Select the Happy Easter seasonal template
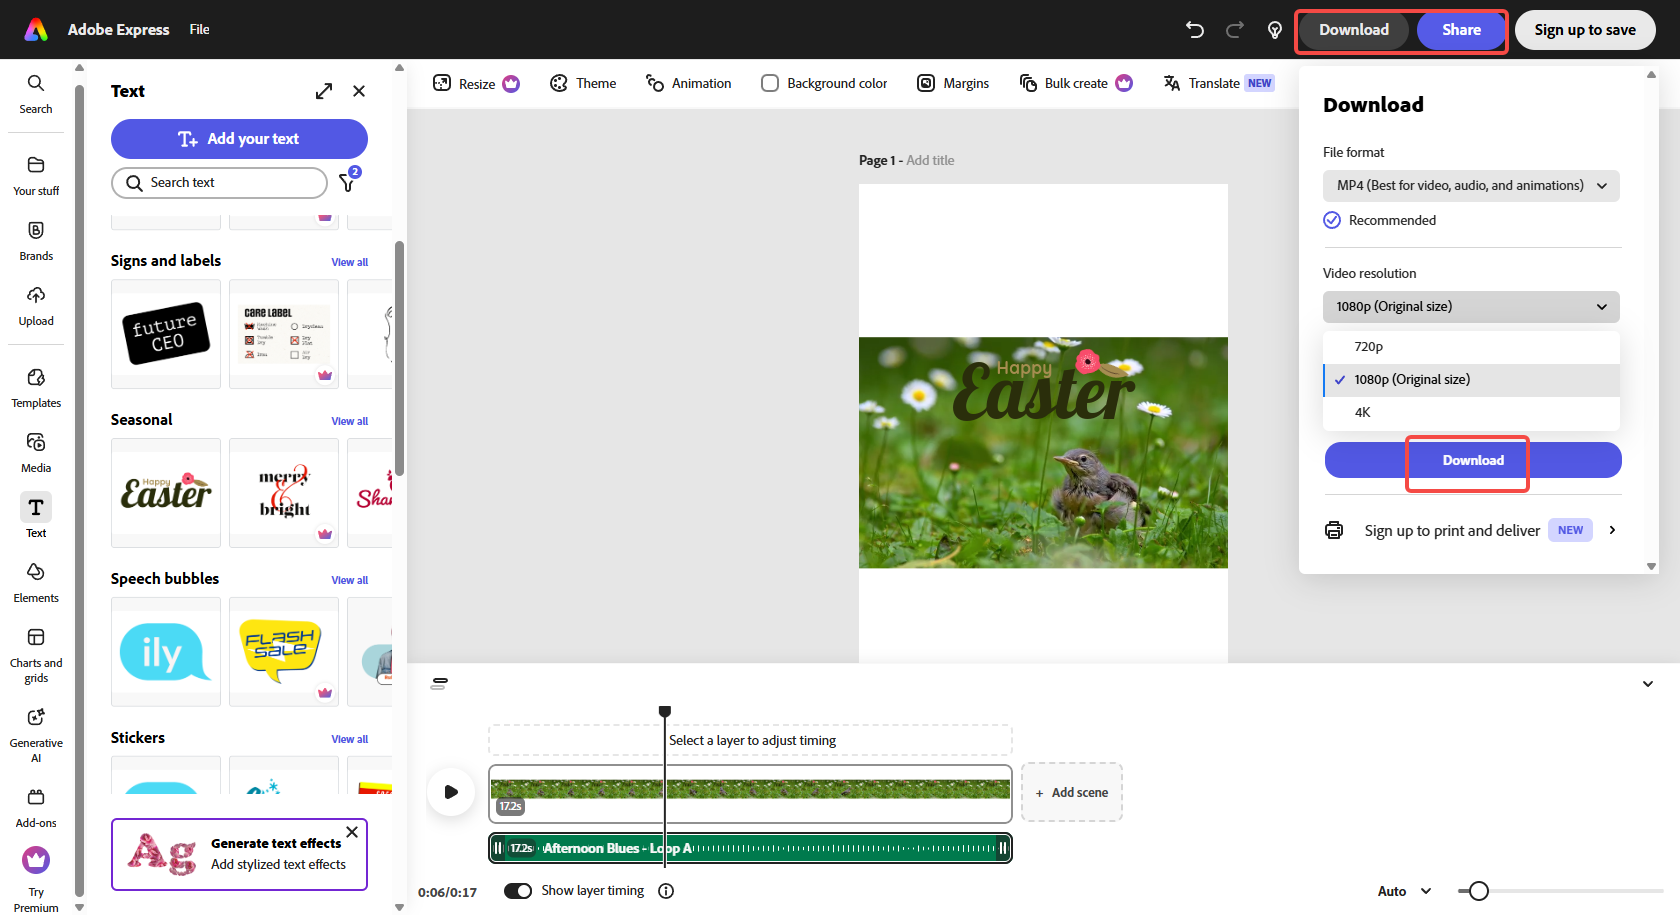The width and height of the screenshot is (1680, 915). coord(166,493)
